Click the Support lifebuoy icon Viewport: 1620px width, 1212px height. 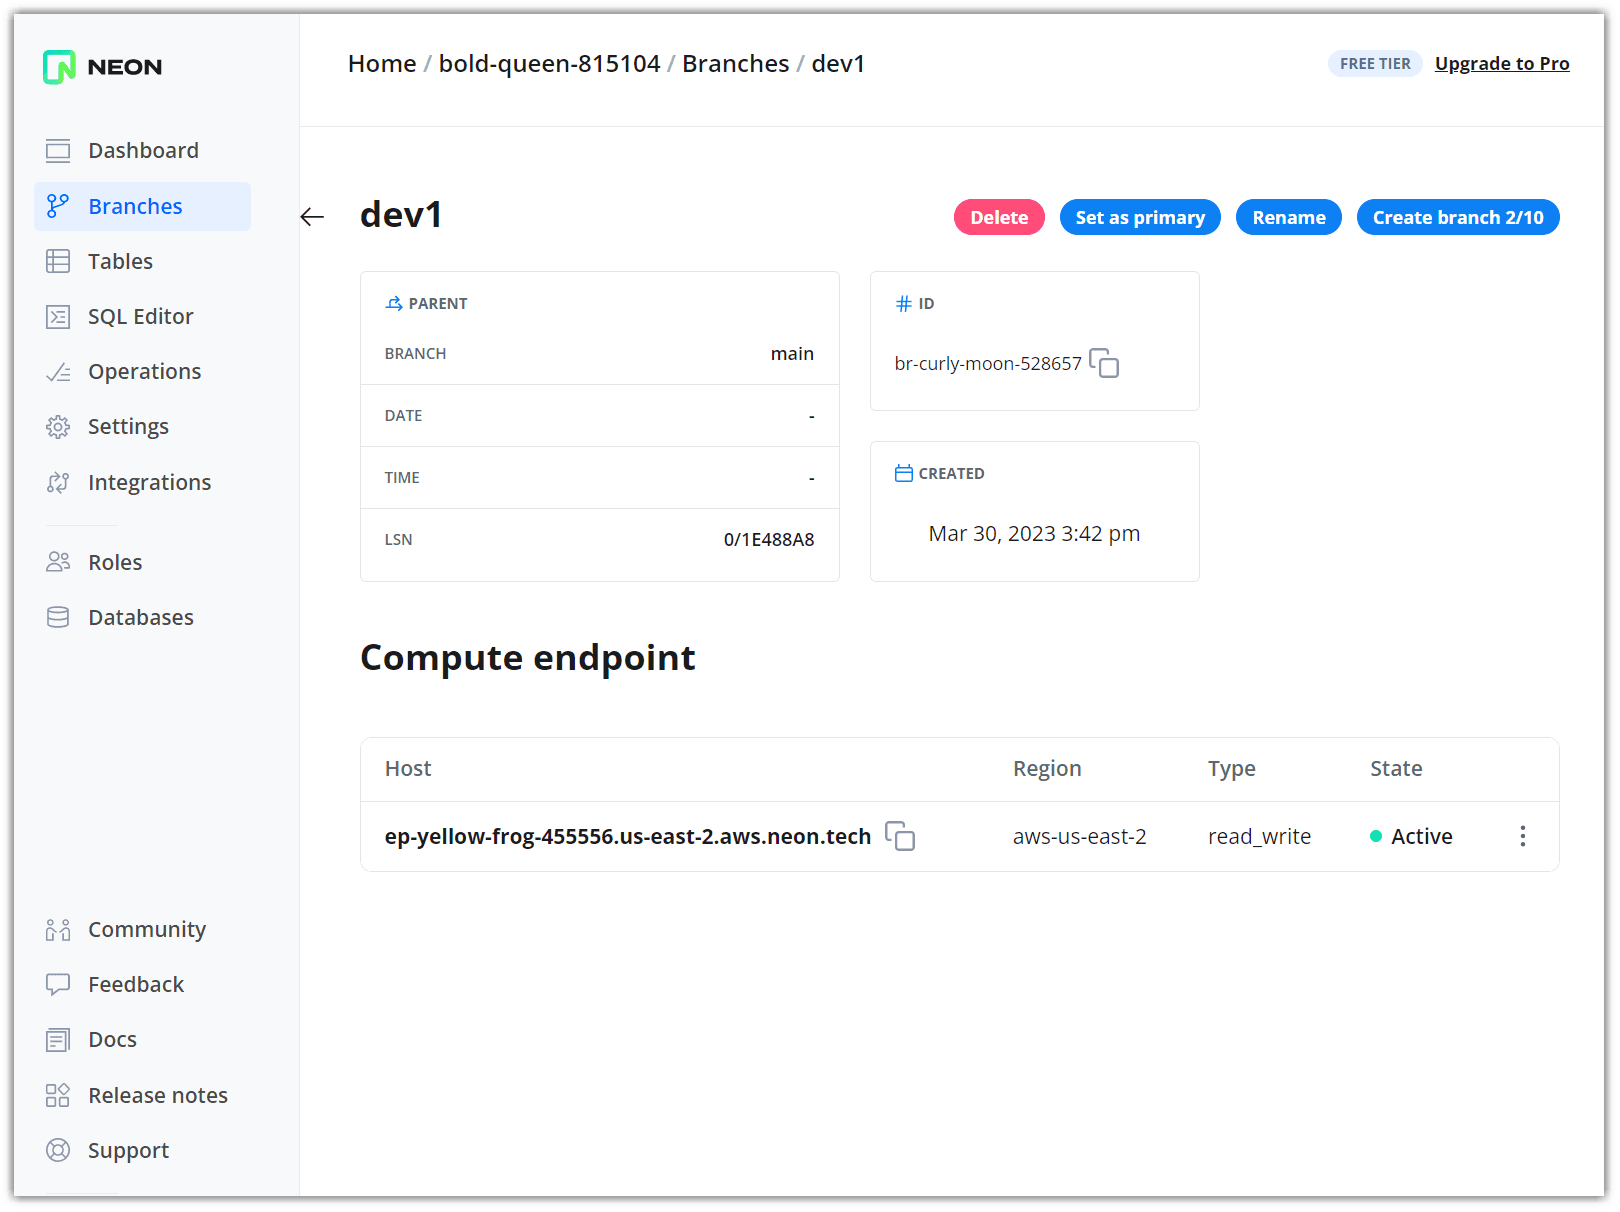pos(58,1150)
